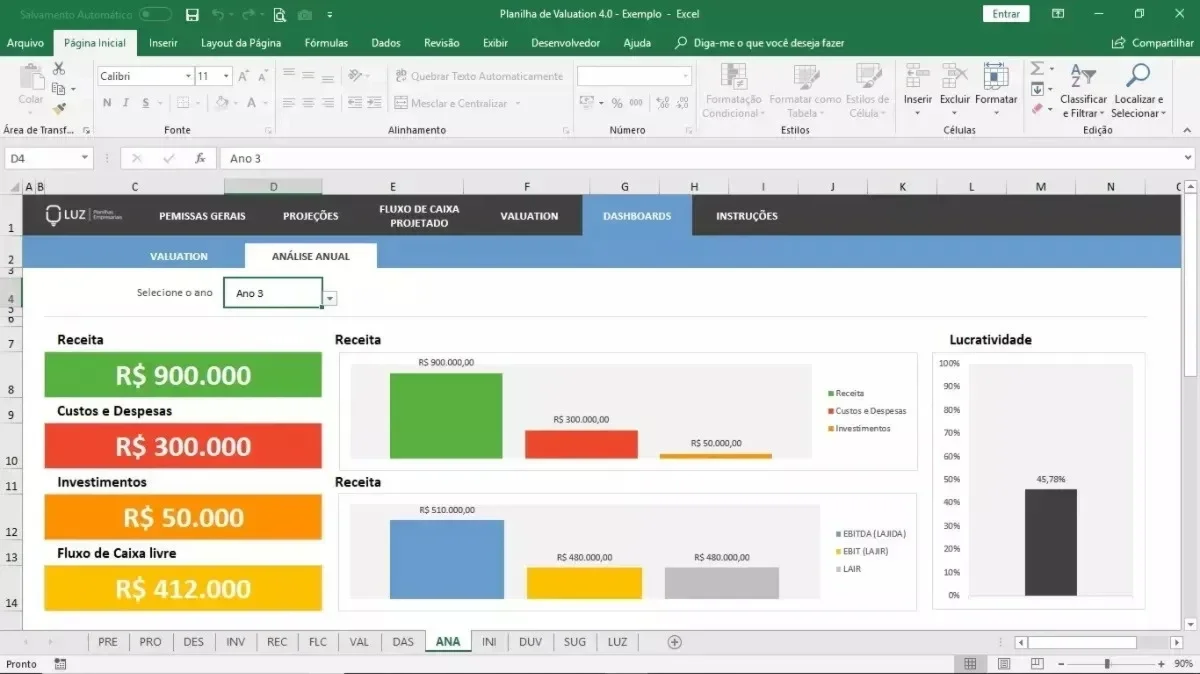Toggle Salvamento Automático switch
This screenshot has width=1200, height=674.
[155, 14]
